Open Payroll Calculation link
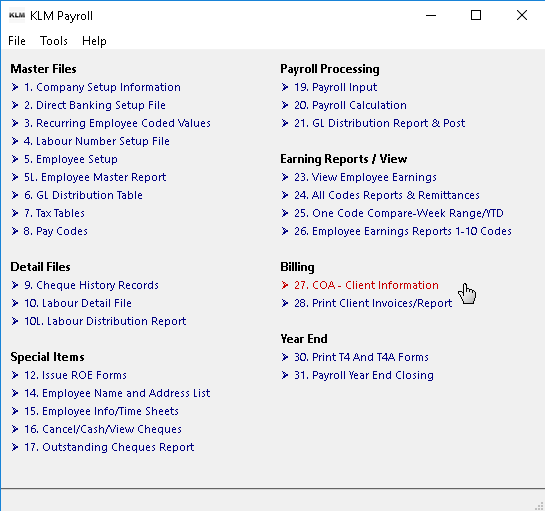545x511 pixels. pos(350,105)
